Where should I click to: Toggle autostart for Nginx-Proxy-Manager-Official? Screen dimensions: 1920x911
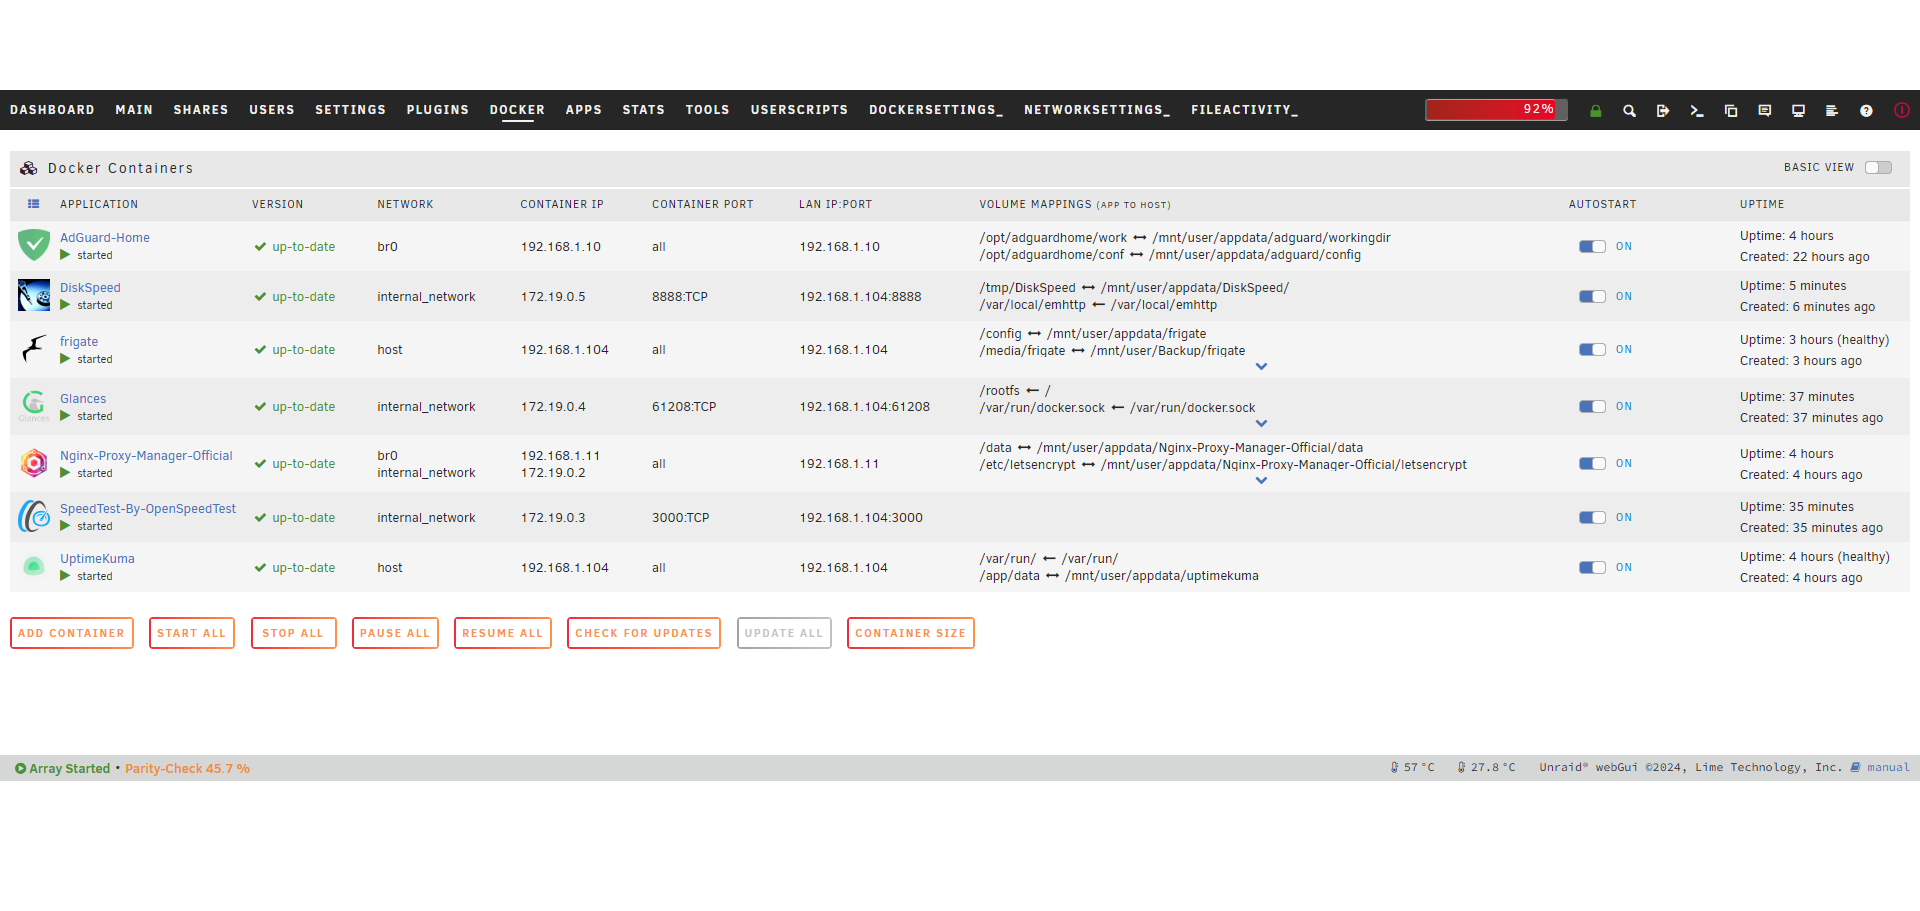[x=1592, y=464]
